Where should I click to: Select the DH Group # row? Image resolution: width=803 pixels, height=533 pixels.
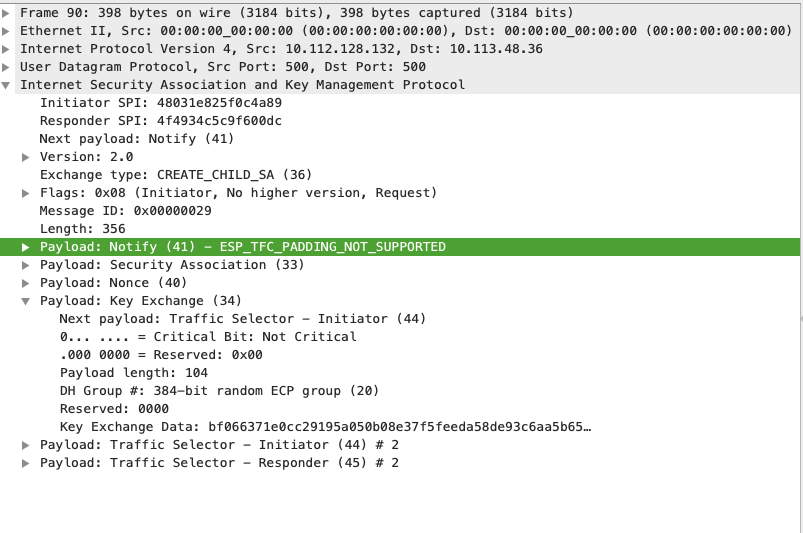(x=219, y=391)
